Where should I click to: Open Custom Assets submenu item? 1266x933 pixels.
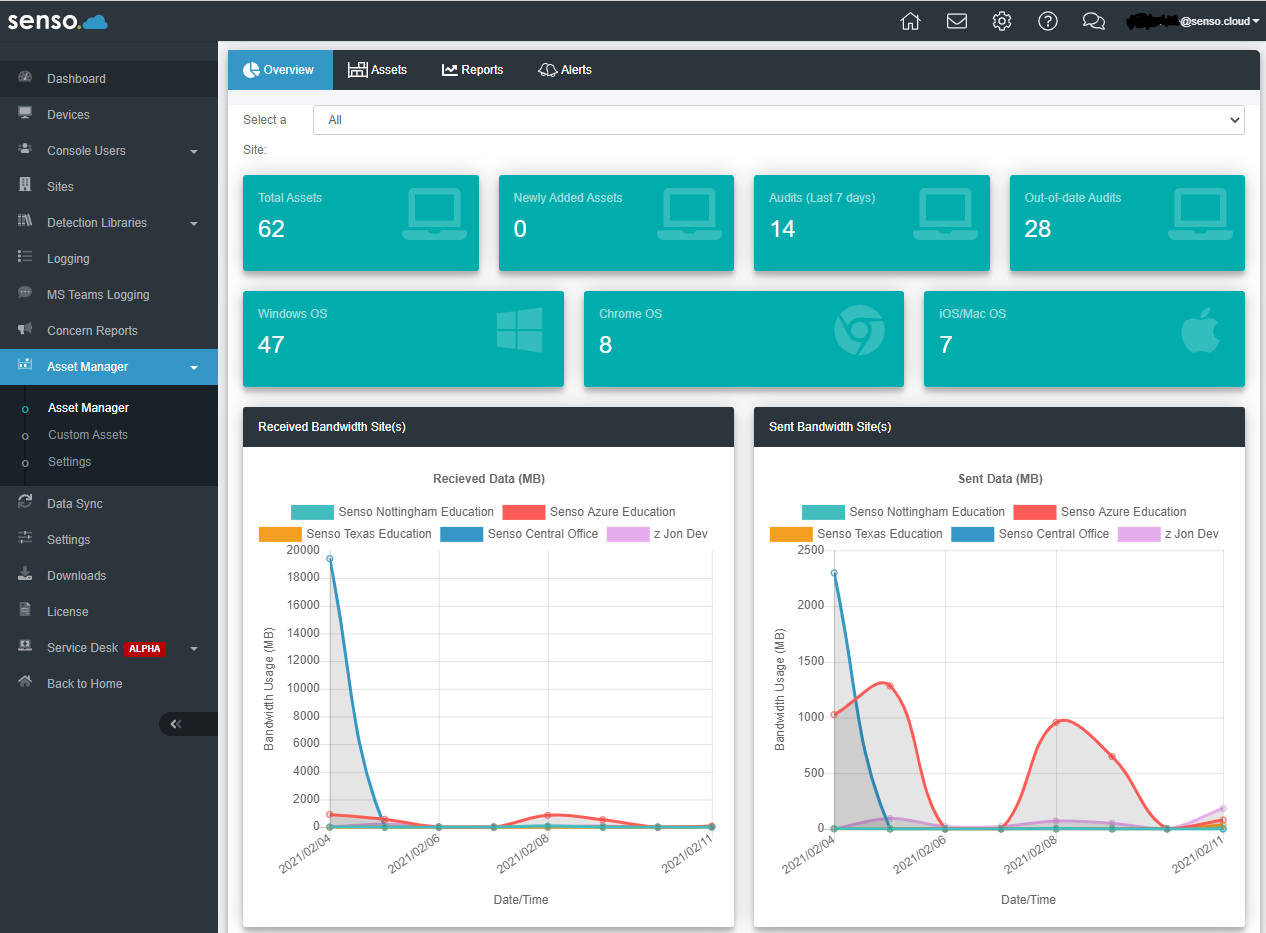click(88, 435)
